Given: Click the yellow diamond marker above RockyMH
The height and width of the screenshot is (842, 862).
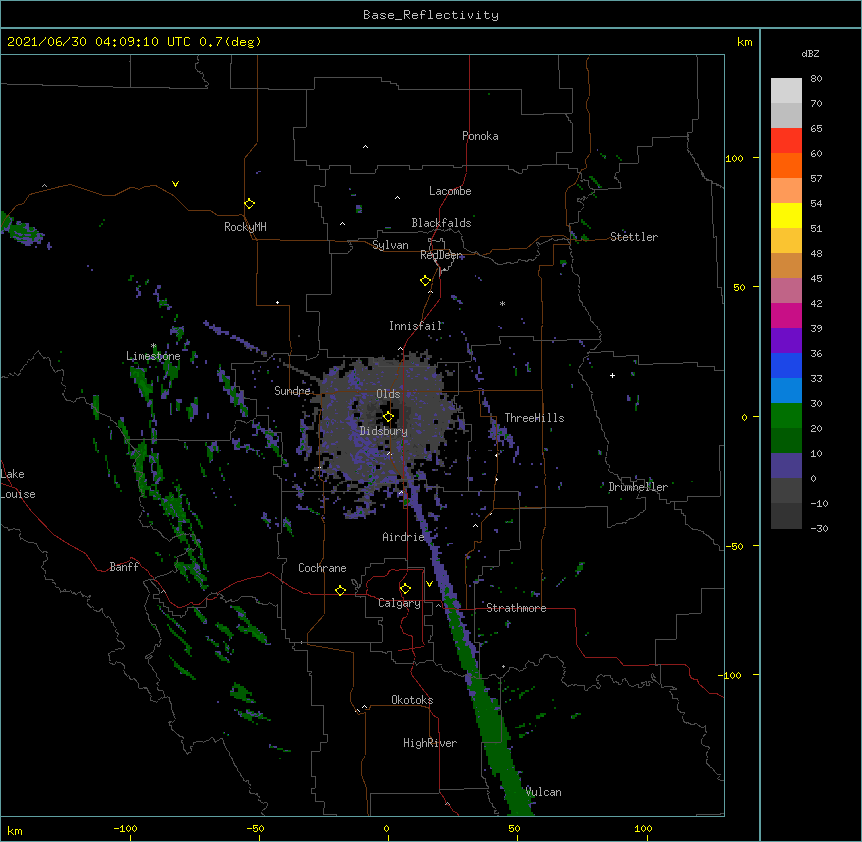Looking at the screenshot, I should click(249, 204).
